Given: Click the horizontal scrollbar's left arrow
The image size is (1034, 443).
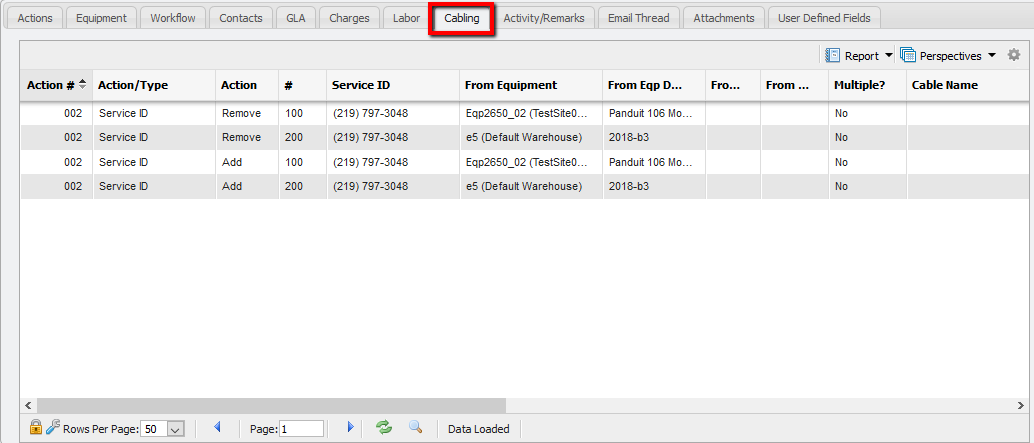Looking at the screenshot, I should point(27,405).
